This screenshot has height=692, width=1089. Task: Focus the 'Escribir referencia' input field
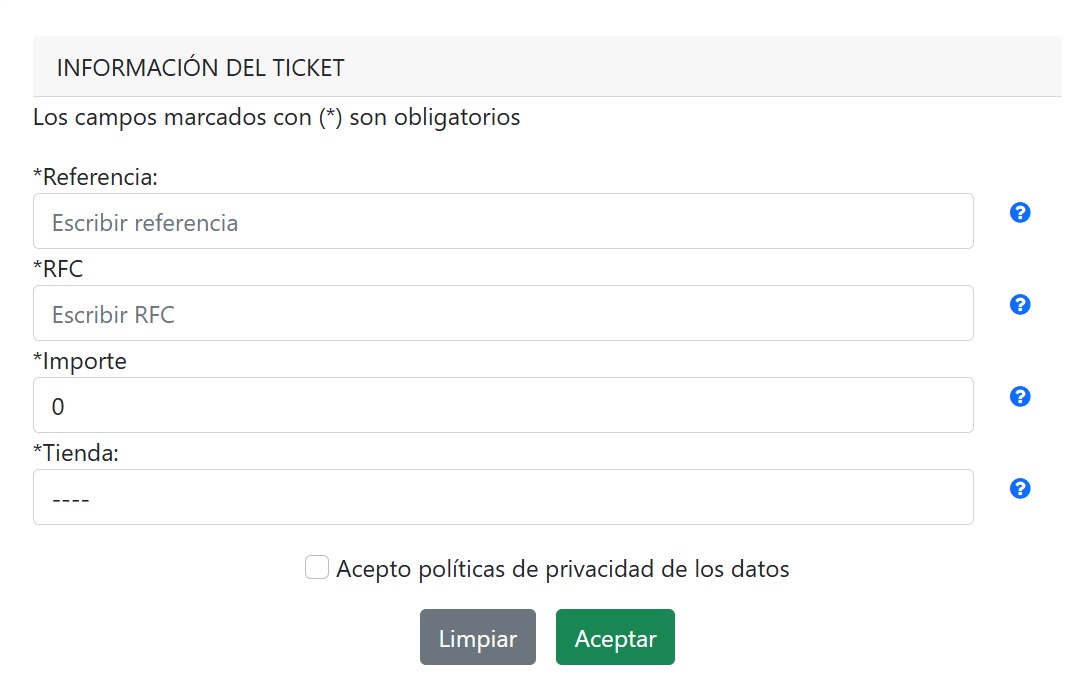(x=503, y=221)
